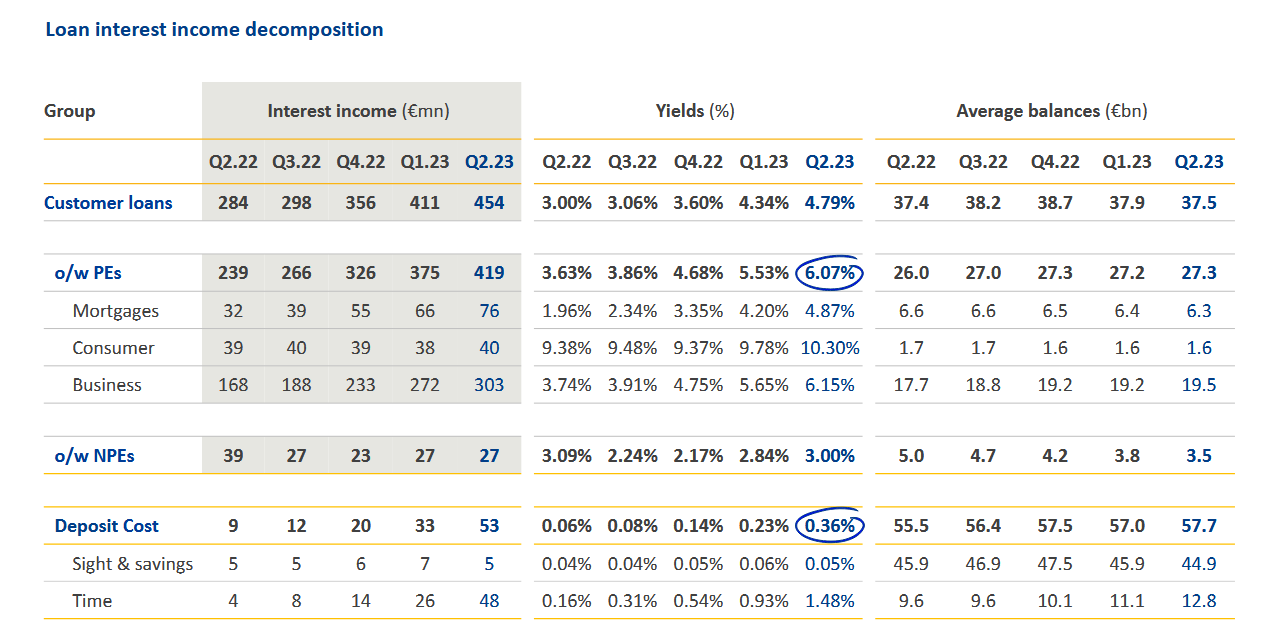Viewport: 1278px width, 632px height.
Task: Select the 57.7 deposit average balance cell
Action: (x=1198, y=526)
